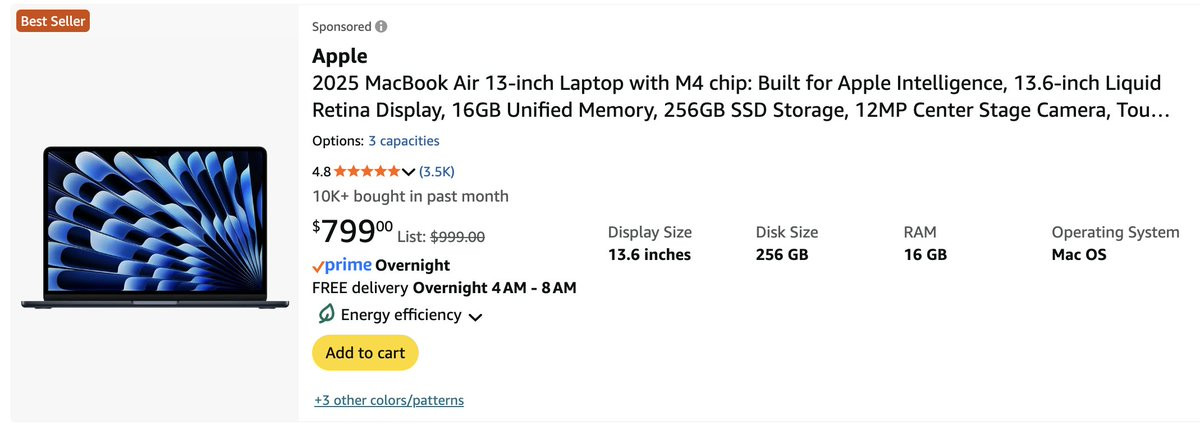Click the 4.8 rating number
This screenshot has height=429, width=1200.
(x=321, y=171)
